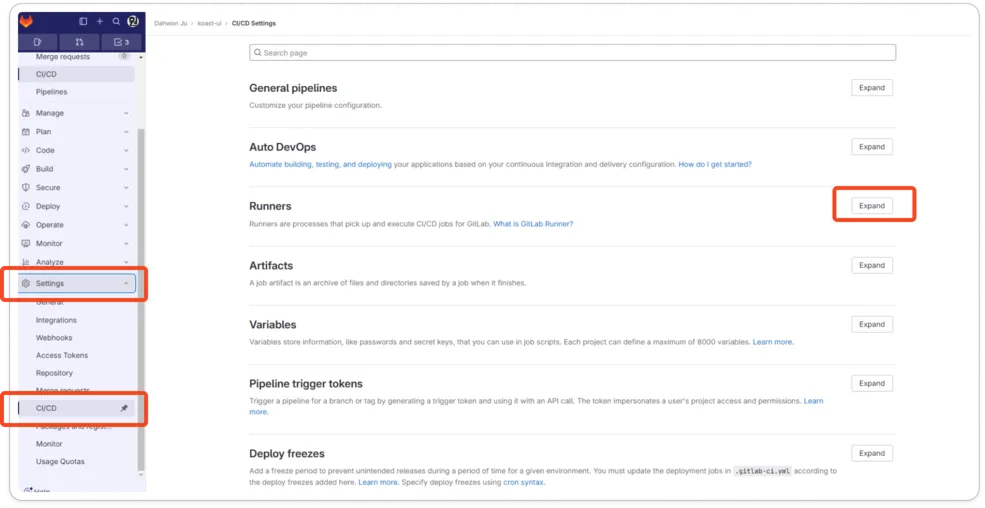Viewport: 985px width, 508px height.
Task: Open merge requests icon in top bar
Action: coord(79,42)
